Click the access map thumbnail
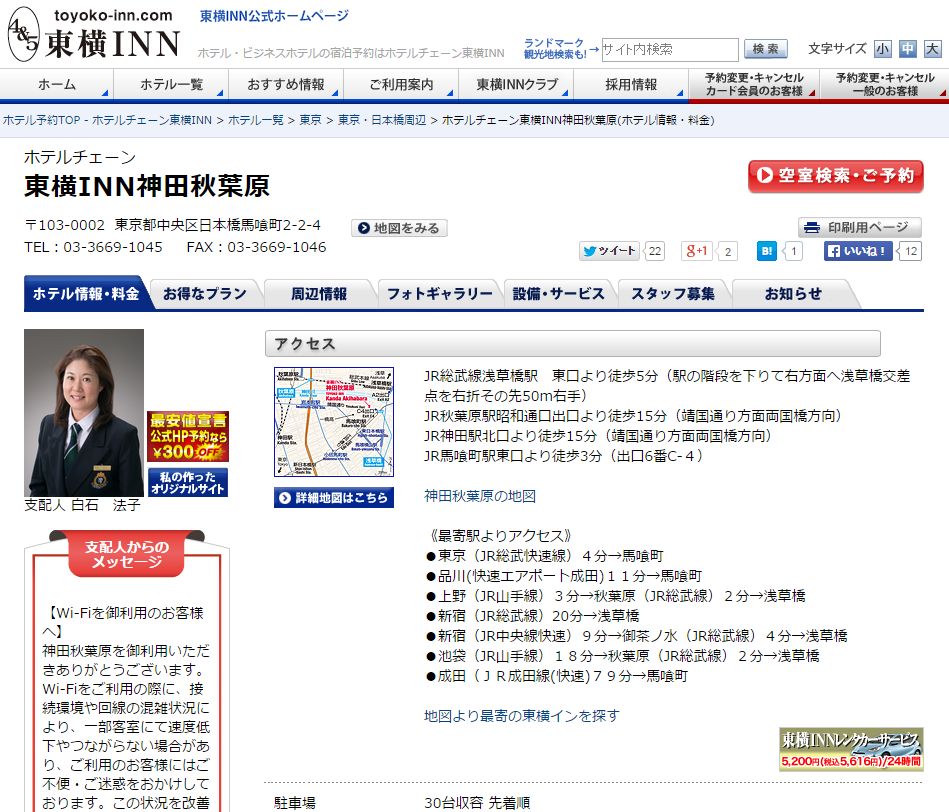This screenshot has width=949, height=812. click(x=334, y=422)
